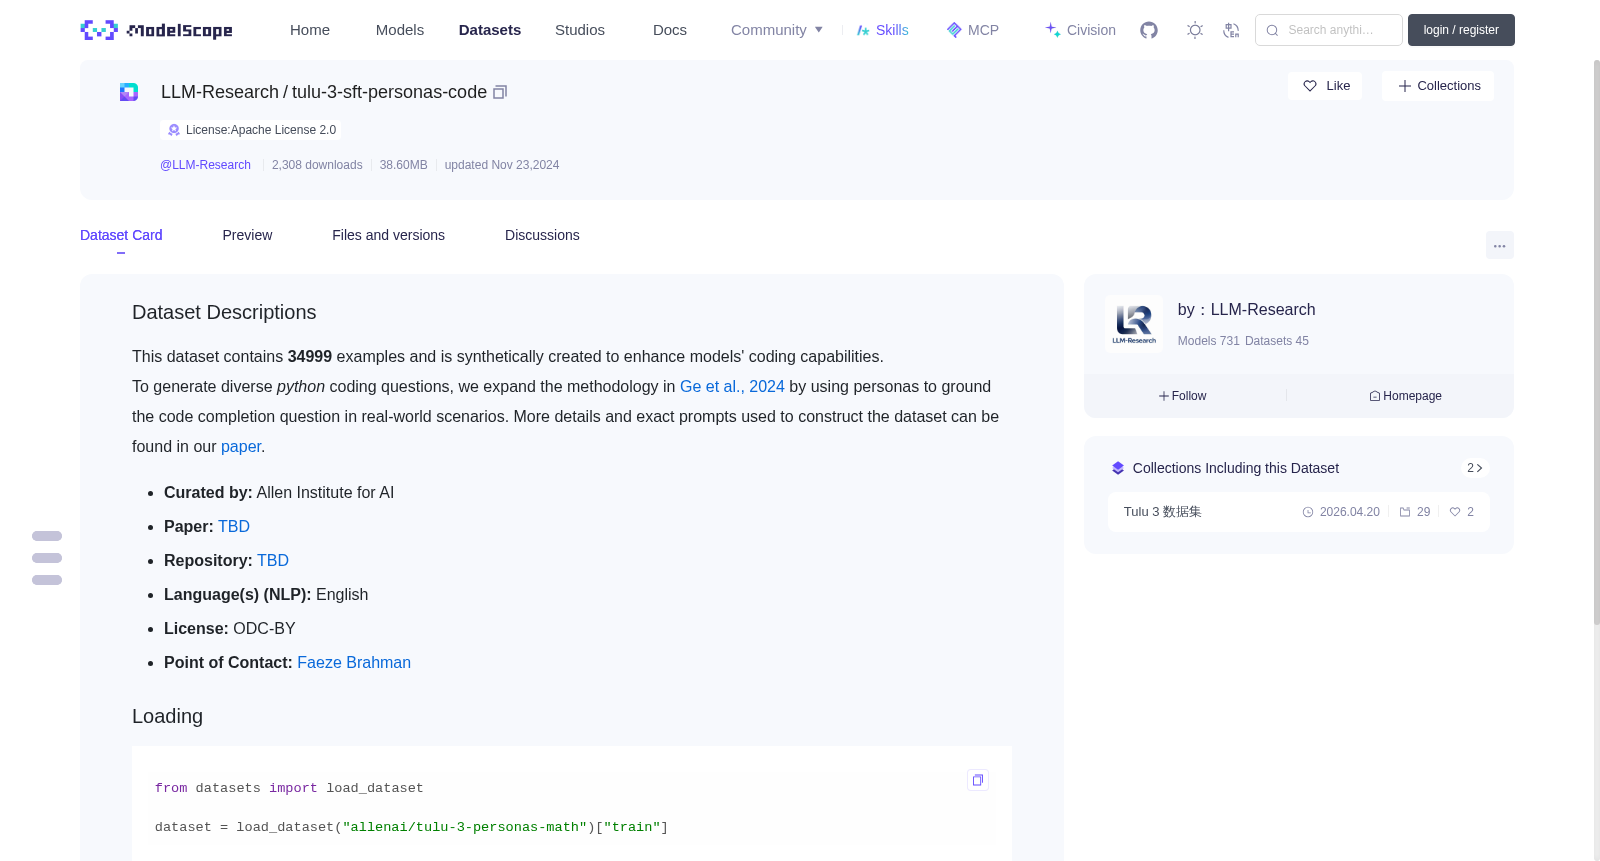Click the License:Apache License 2.0 tag

(x=251, y=130)
